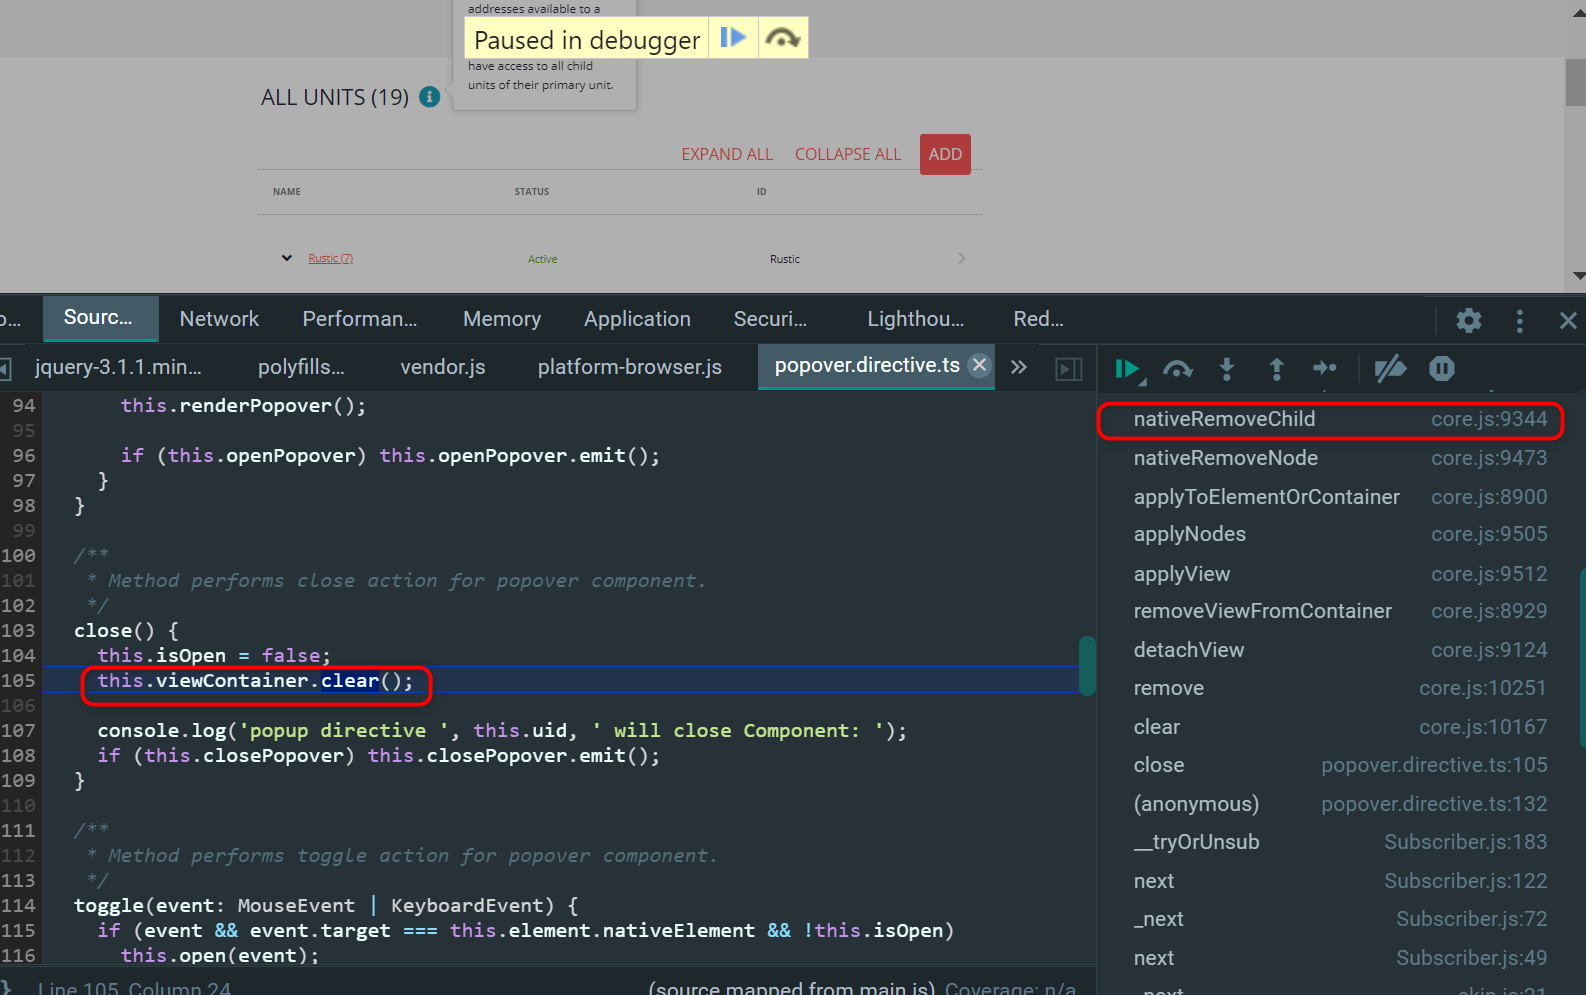Toggle the debugger sidebar pane
This screenshot has height=995, width=1586.
tap(1069, 369)
